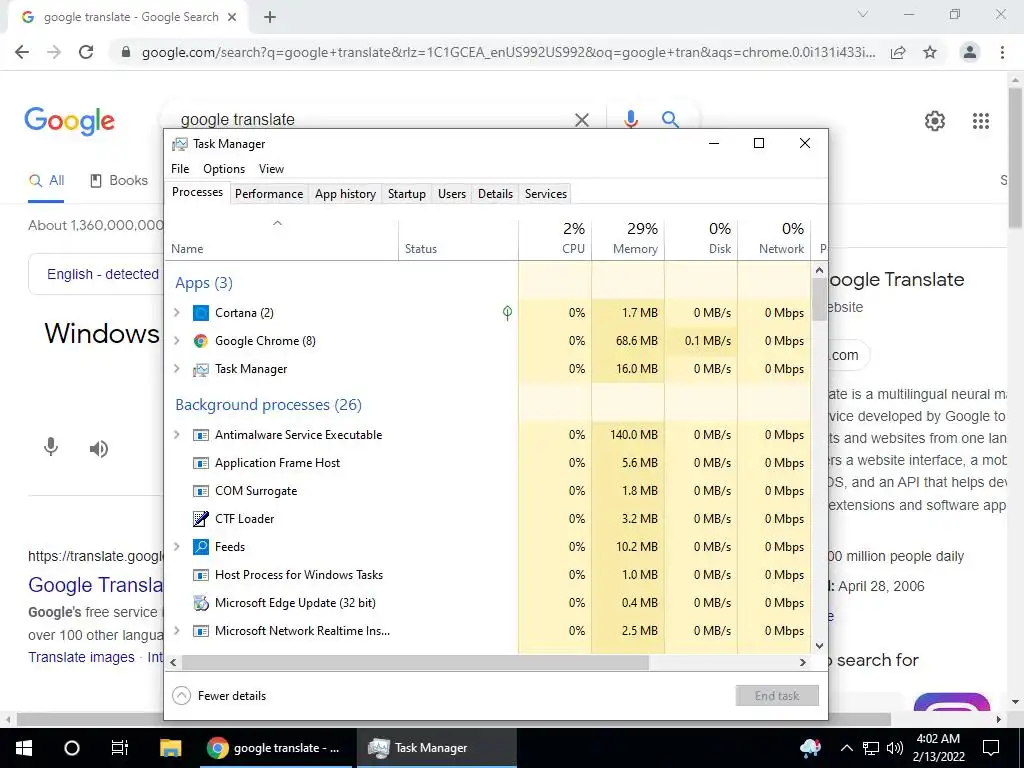
Task: Click the Google Chrome process icon
Action: (200, 341)
